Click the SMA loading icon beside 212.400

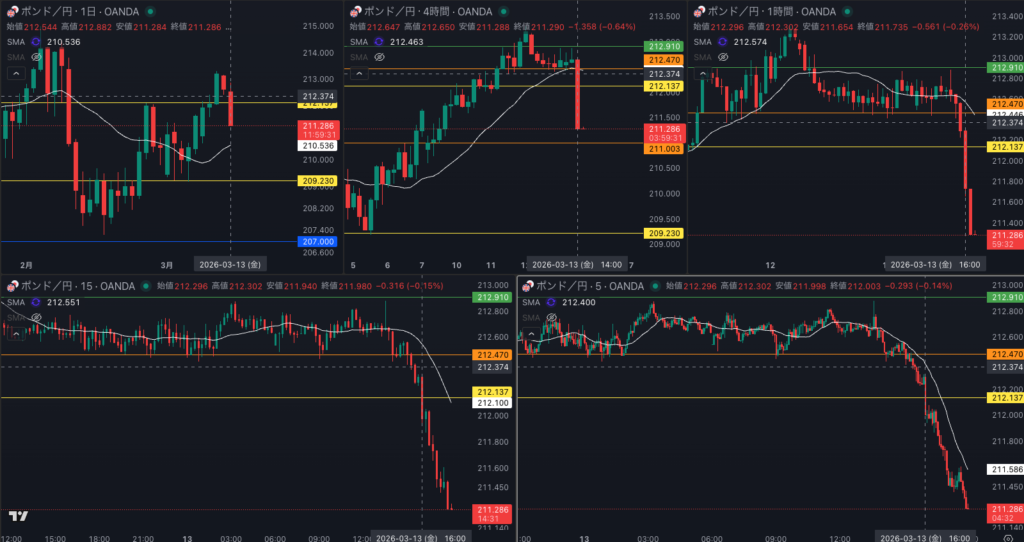[551, 302]
